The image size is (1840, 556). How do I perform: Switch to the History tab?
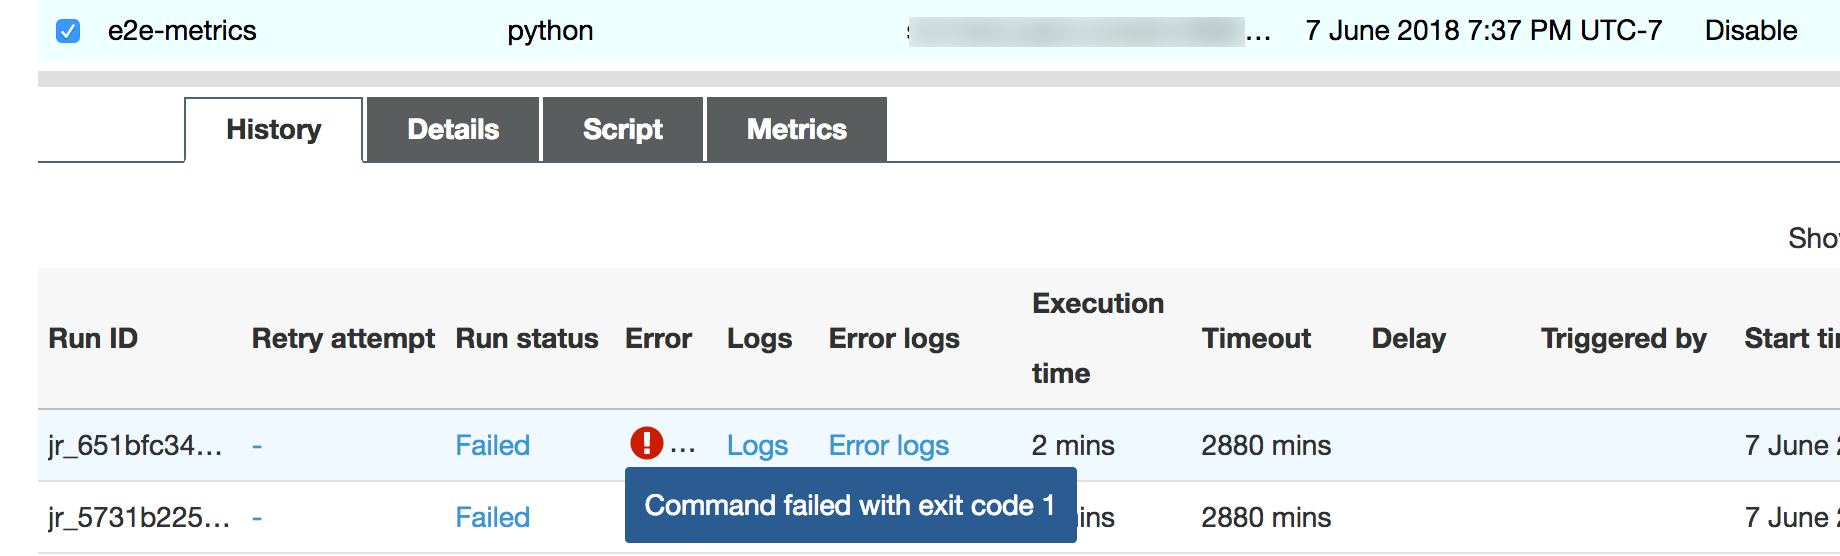273,130
